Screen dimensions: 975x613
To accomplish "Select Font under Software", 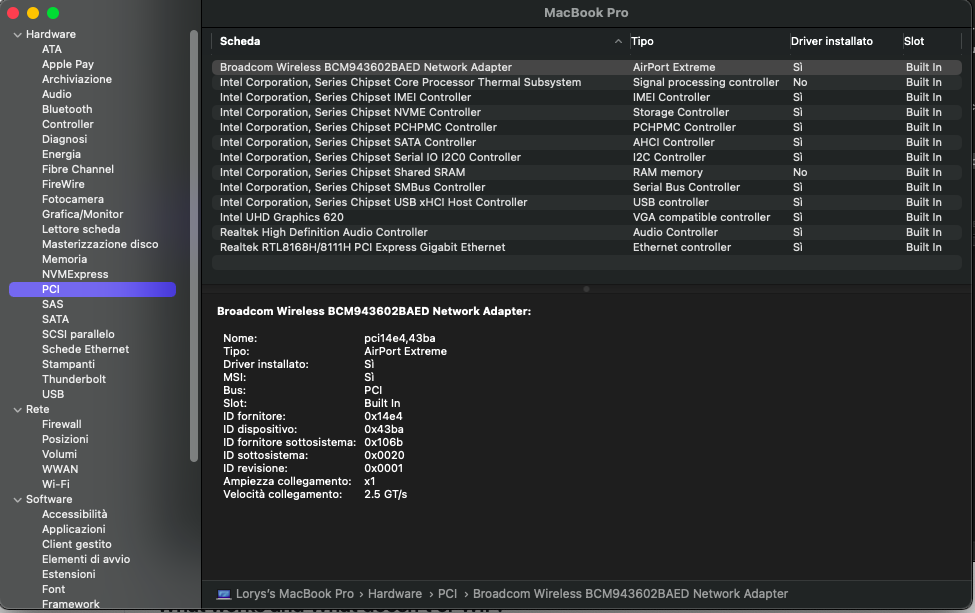I will click(53, 589).
